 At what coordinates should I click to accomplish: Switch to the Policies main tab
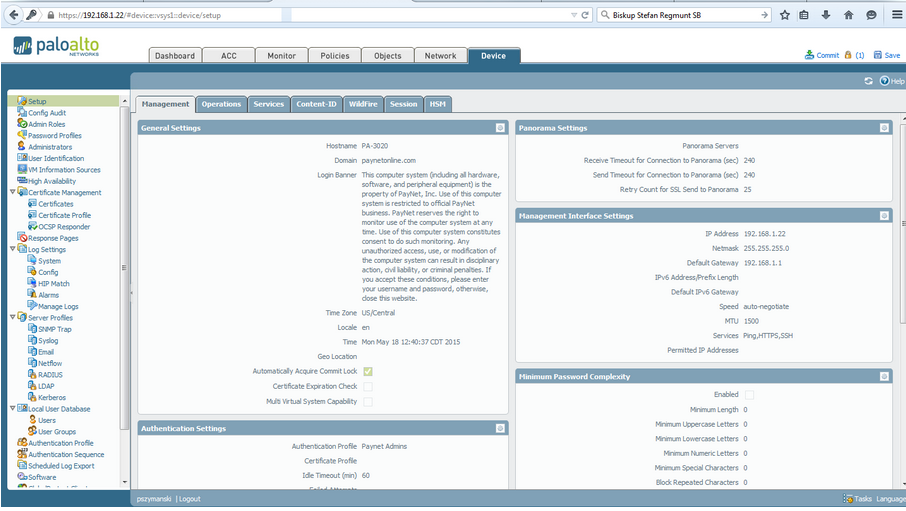click(335, 55)
